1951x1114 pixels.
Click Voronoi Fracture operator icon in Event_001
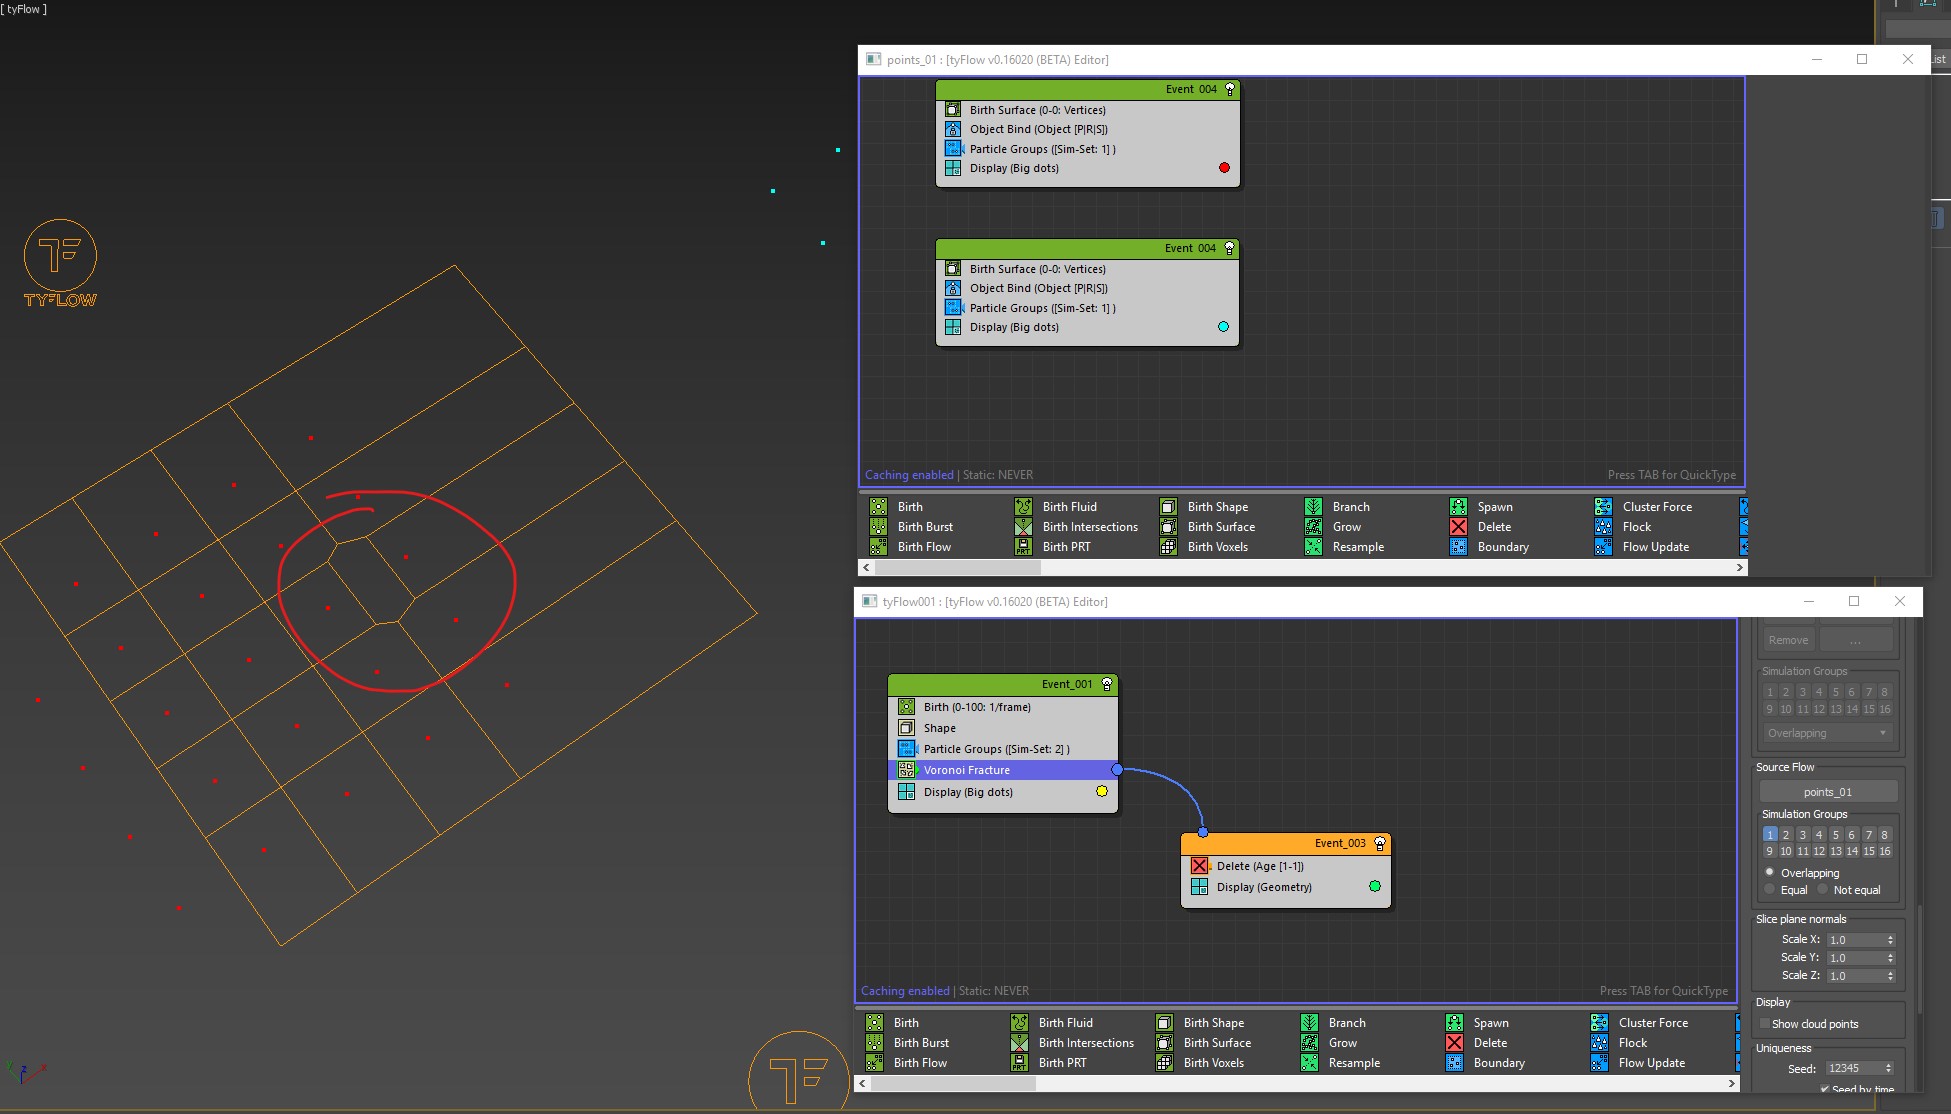[906, 770]
